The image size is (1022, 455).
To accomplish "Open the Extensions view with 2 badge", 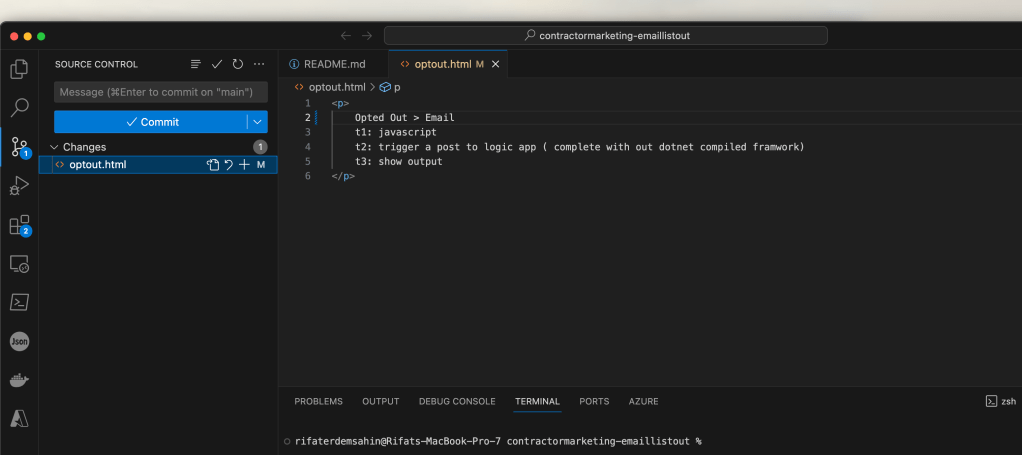I will [20, 226].
